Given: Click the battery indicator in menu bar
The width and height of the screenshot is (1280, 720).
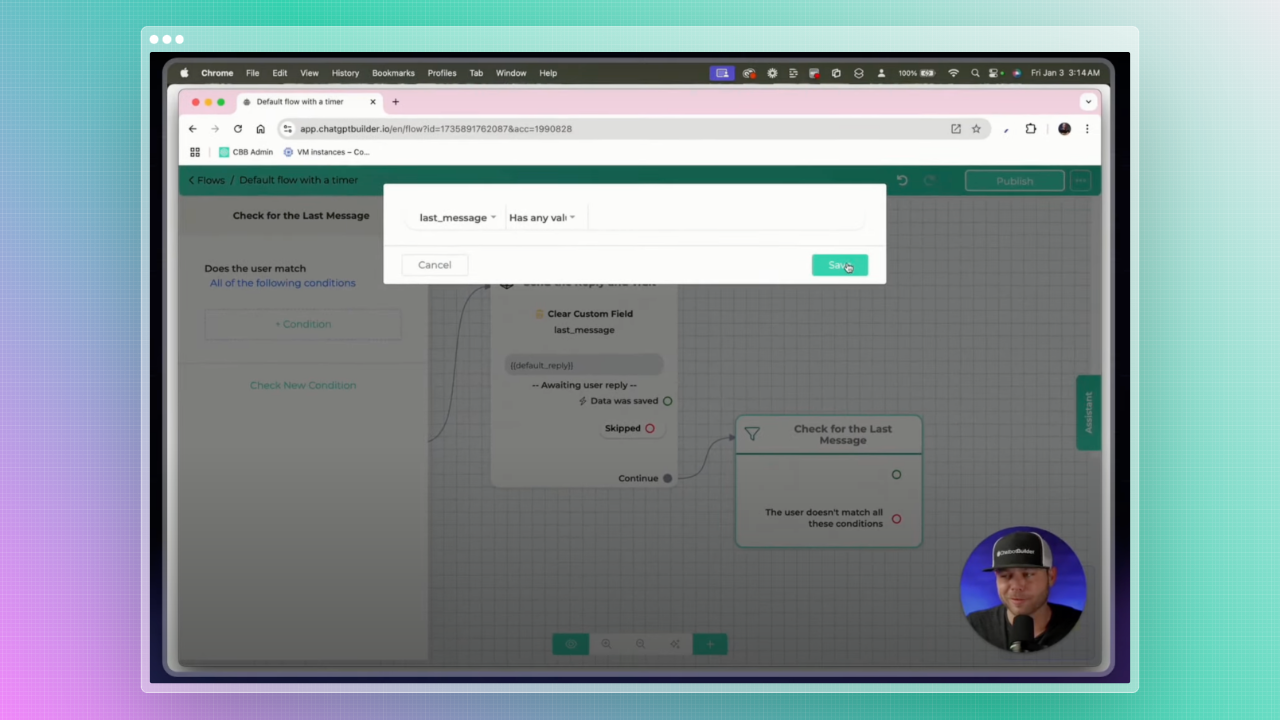Looking at the screenshot, I should (916, 73).
